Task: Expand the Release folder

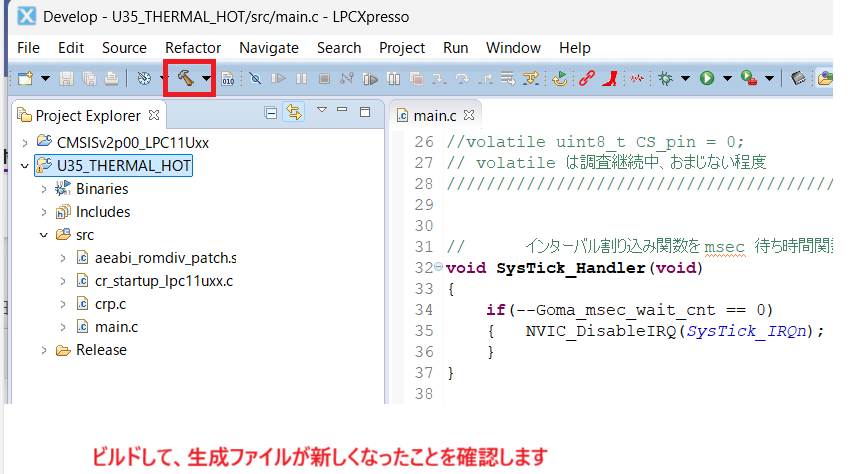Action: point(44,350)
